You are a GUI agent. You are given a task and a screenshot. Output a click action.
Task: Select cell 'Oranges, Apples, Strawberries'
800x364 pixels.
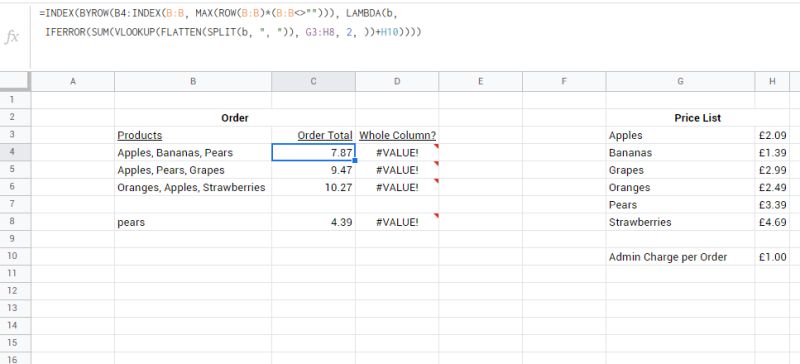[193, 187]
